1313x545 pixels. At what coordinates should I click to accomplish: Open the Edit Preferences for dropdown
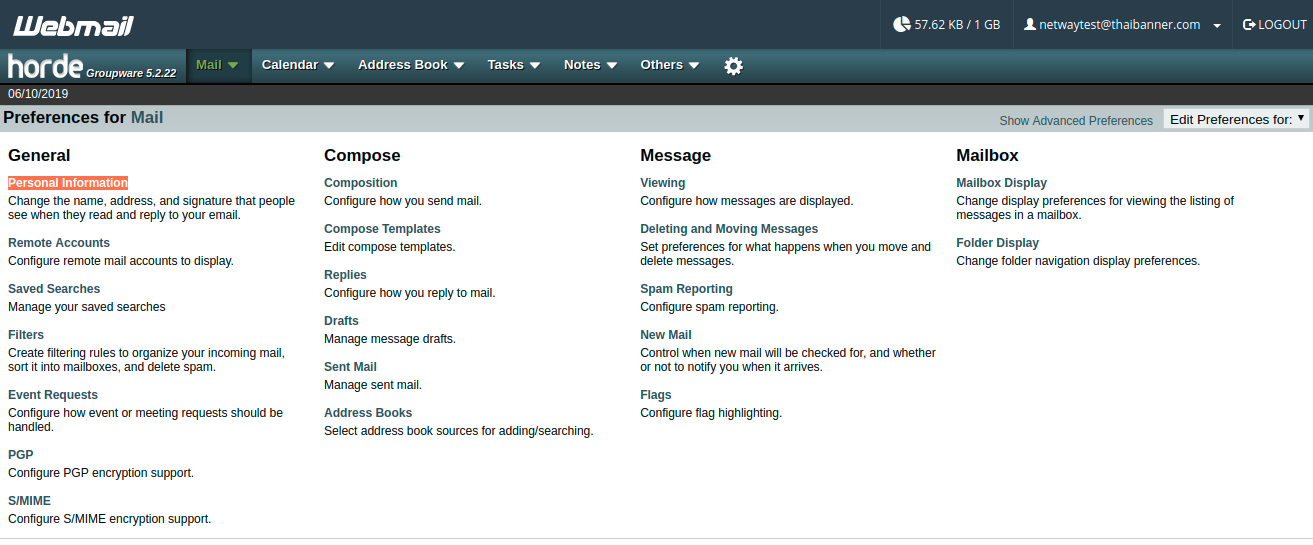[1237, 119]
